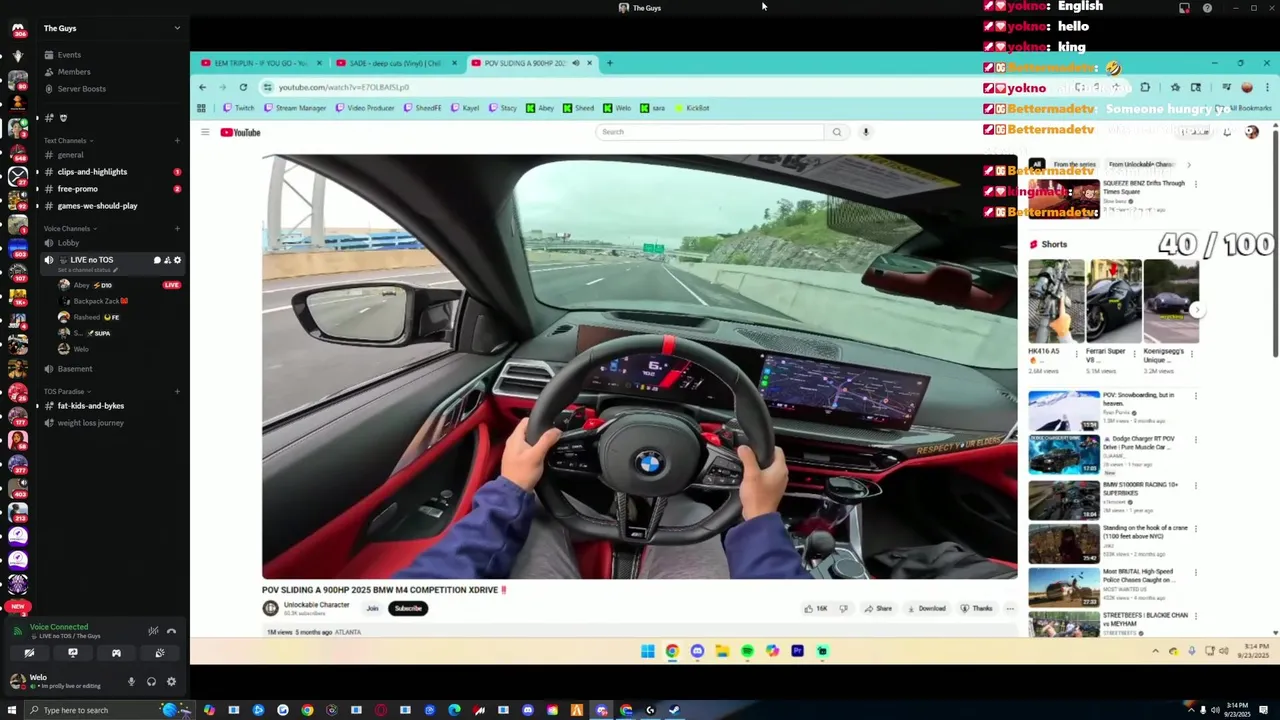This screenshot has width=1280, height=720.
Task: Share your screen in Discord
Action: (73, 653)
